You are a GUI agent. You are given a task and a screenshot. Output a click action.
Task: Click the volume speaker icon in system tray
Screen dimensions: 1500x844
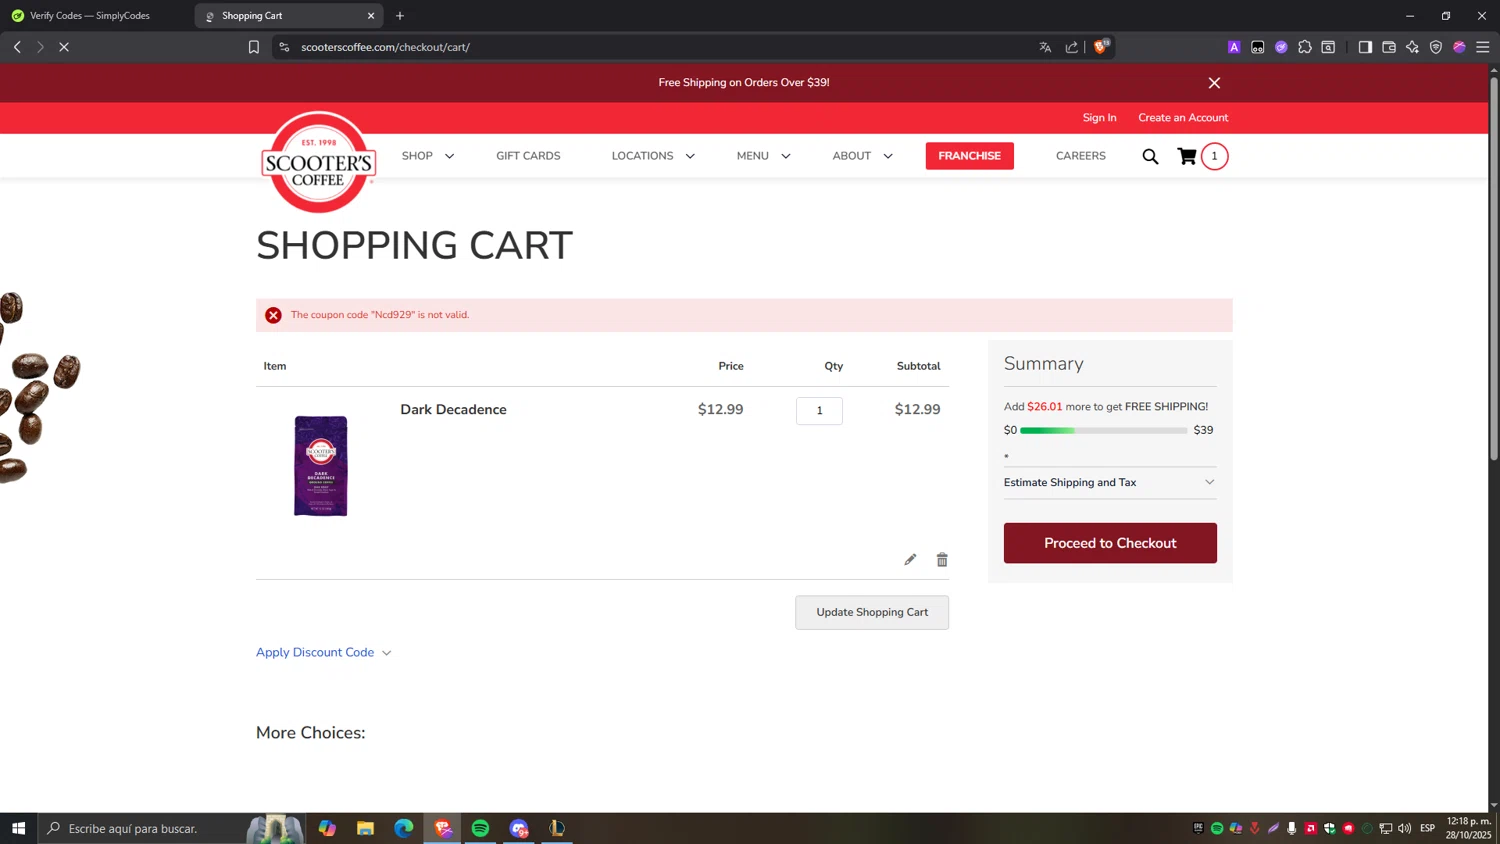coord(1404,828)
